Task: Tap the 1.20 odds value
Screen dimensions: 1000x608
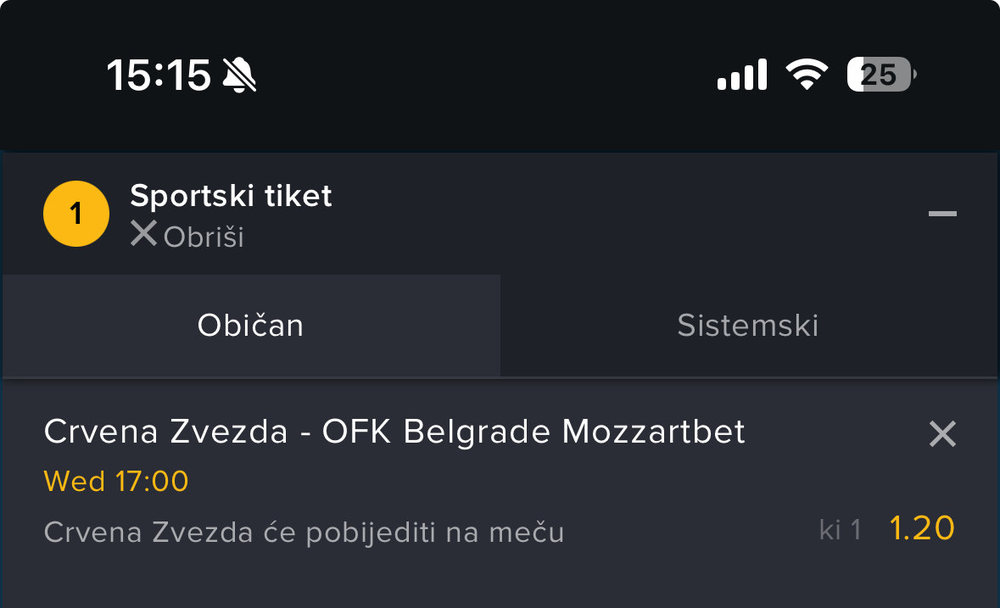Action: pos(922,528)
